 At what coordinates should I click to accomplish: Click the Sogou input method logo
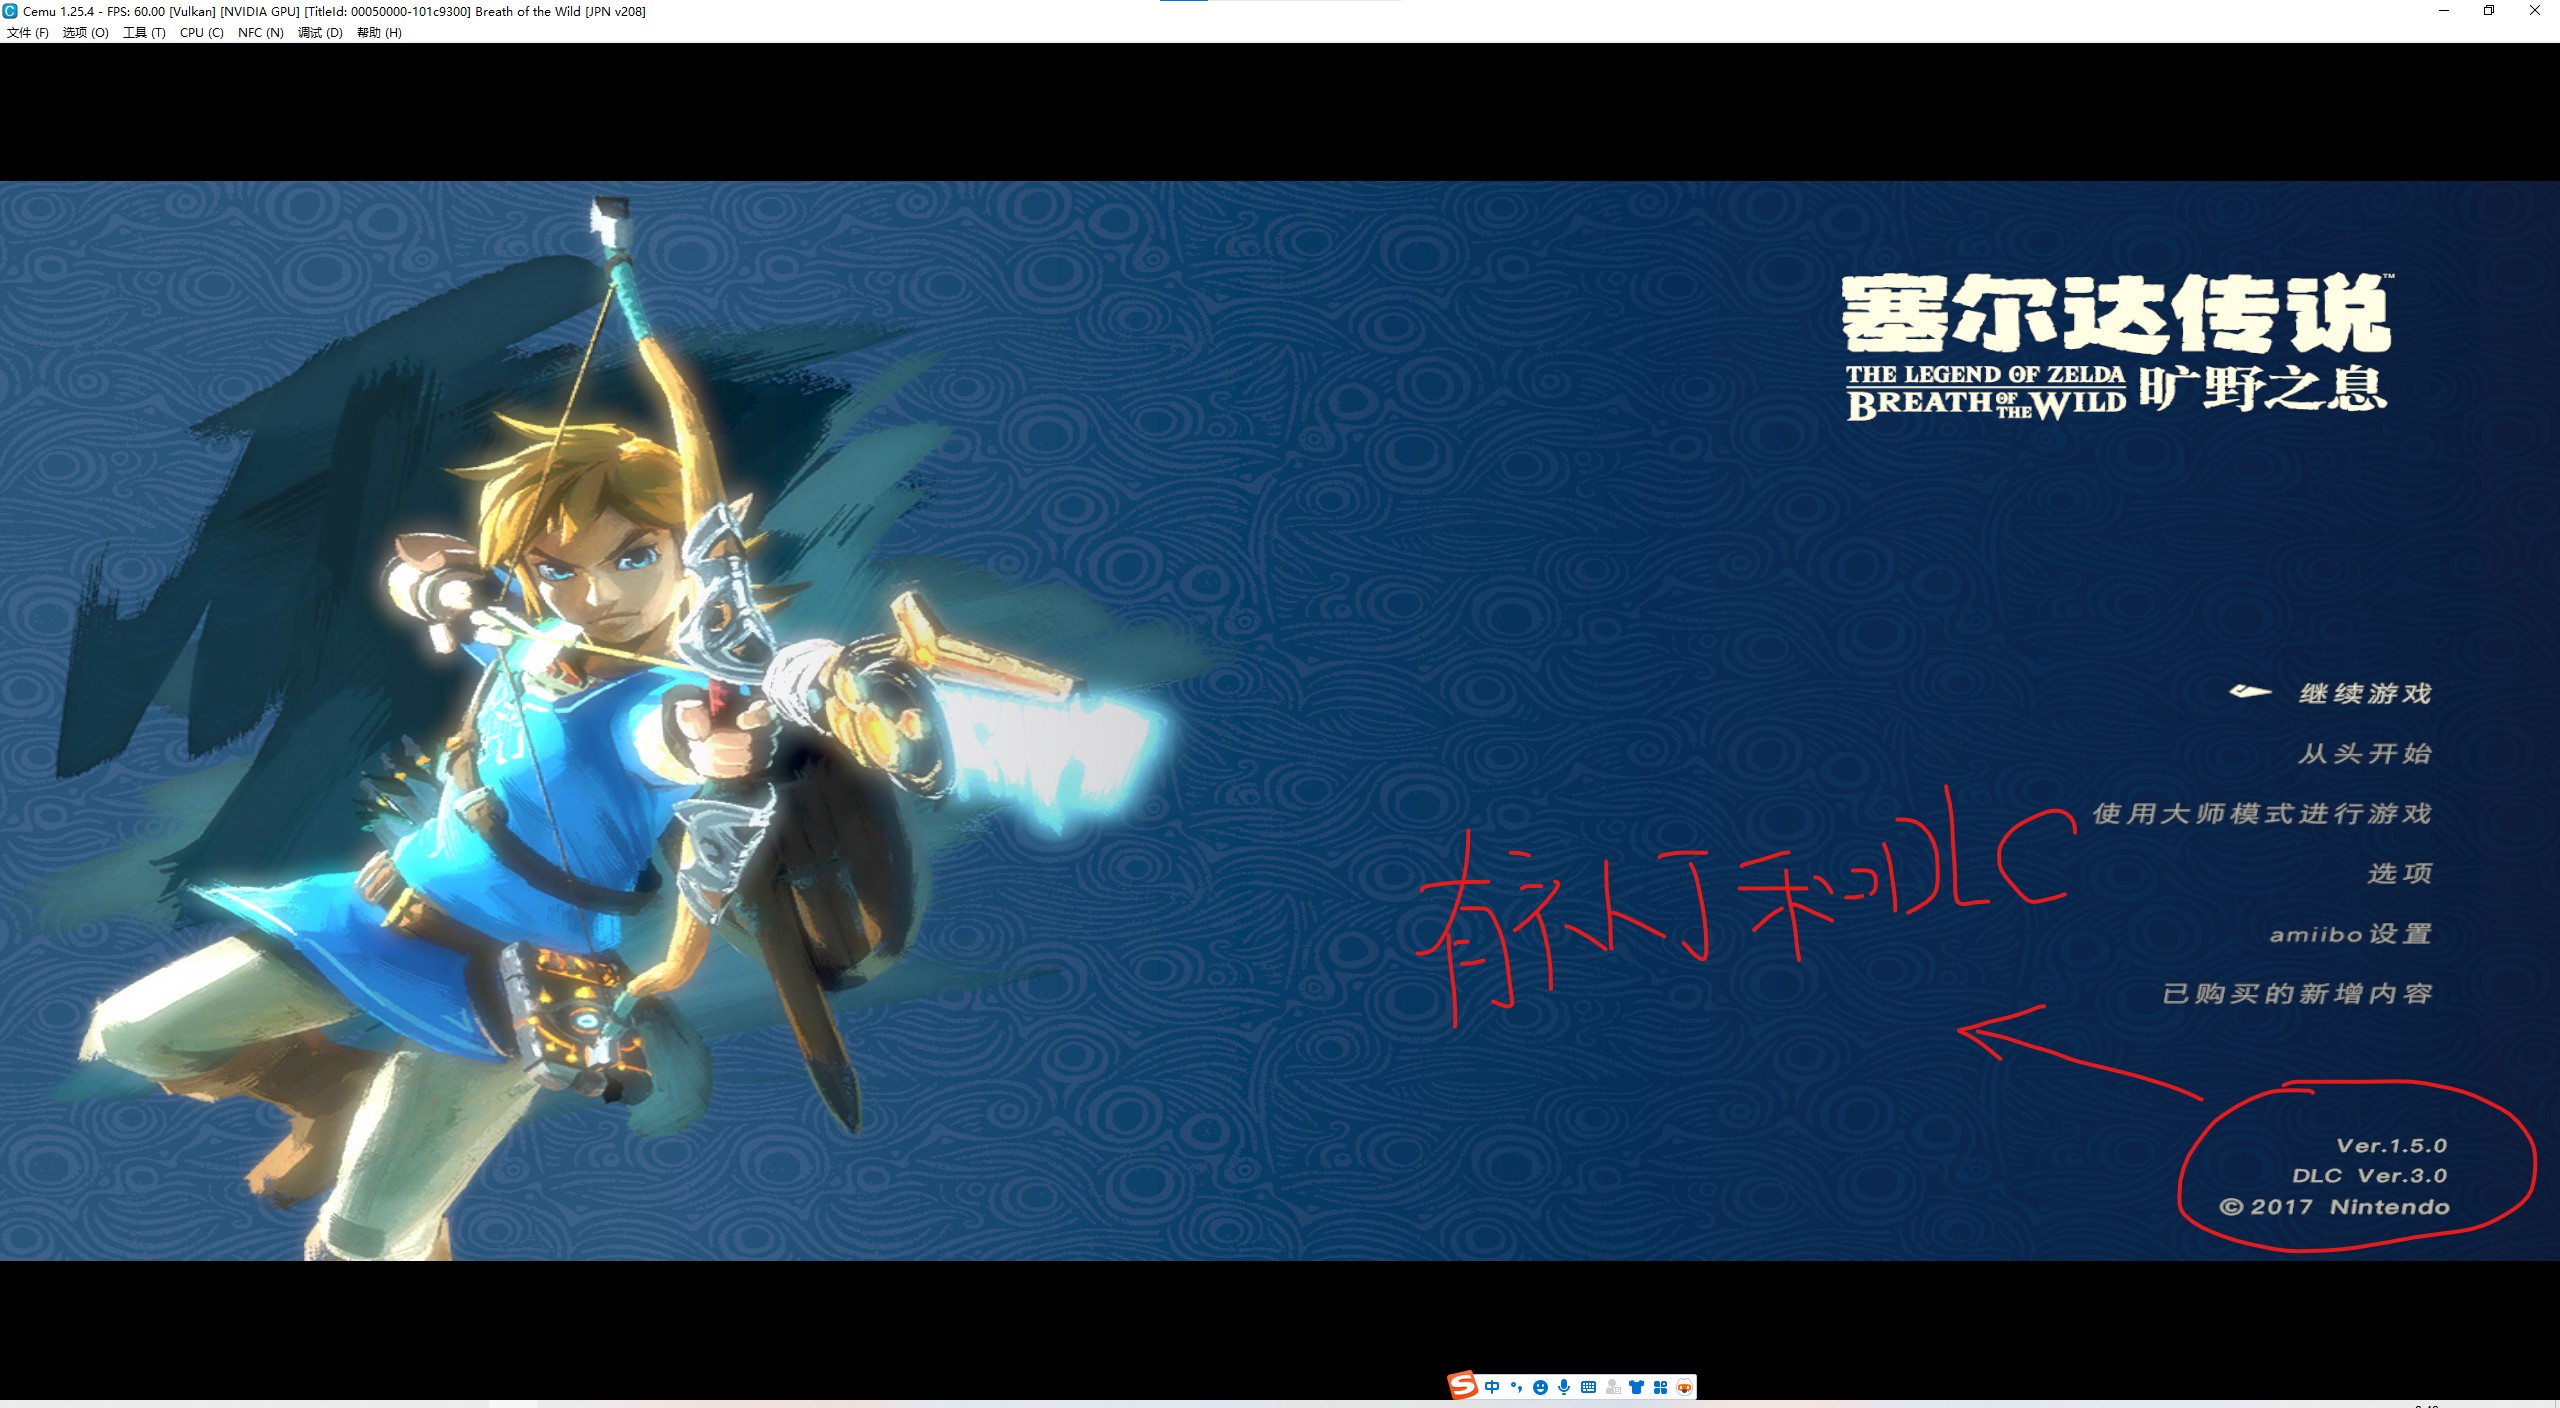(x=1463, y=1386)
